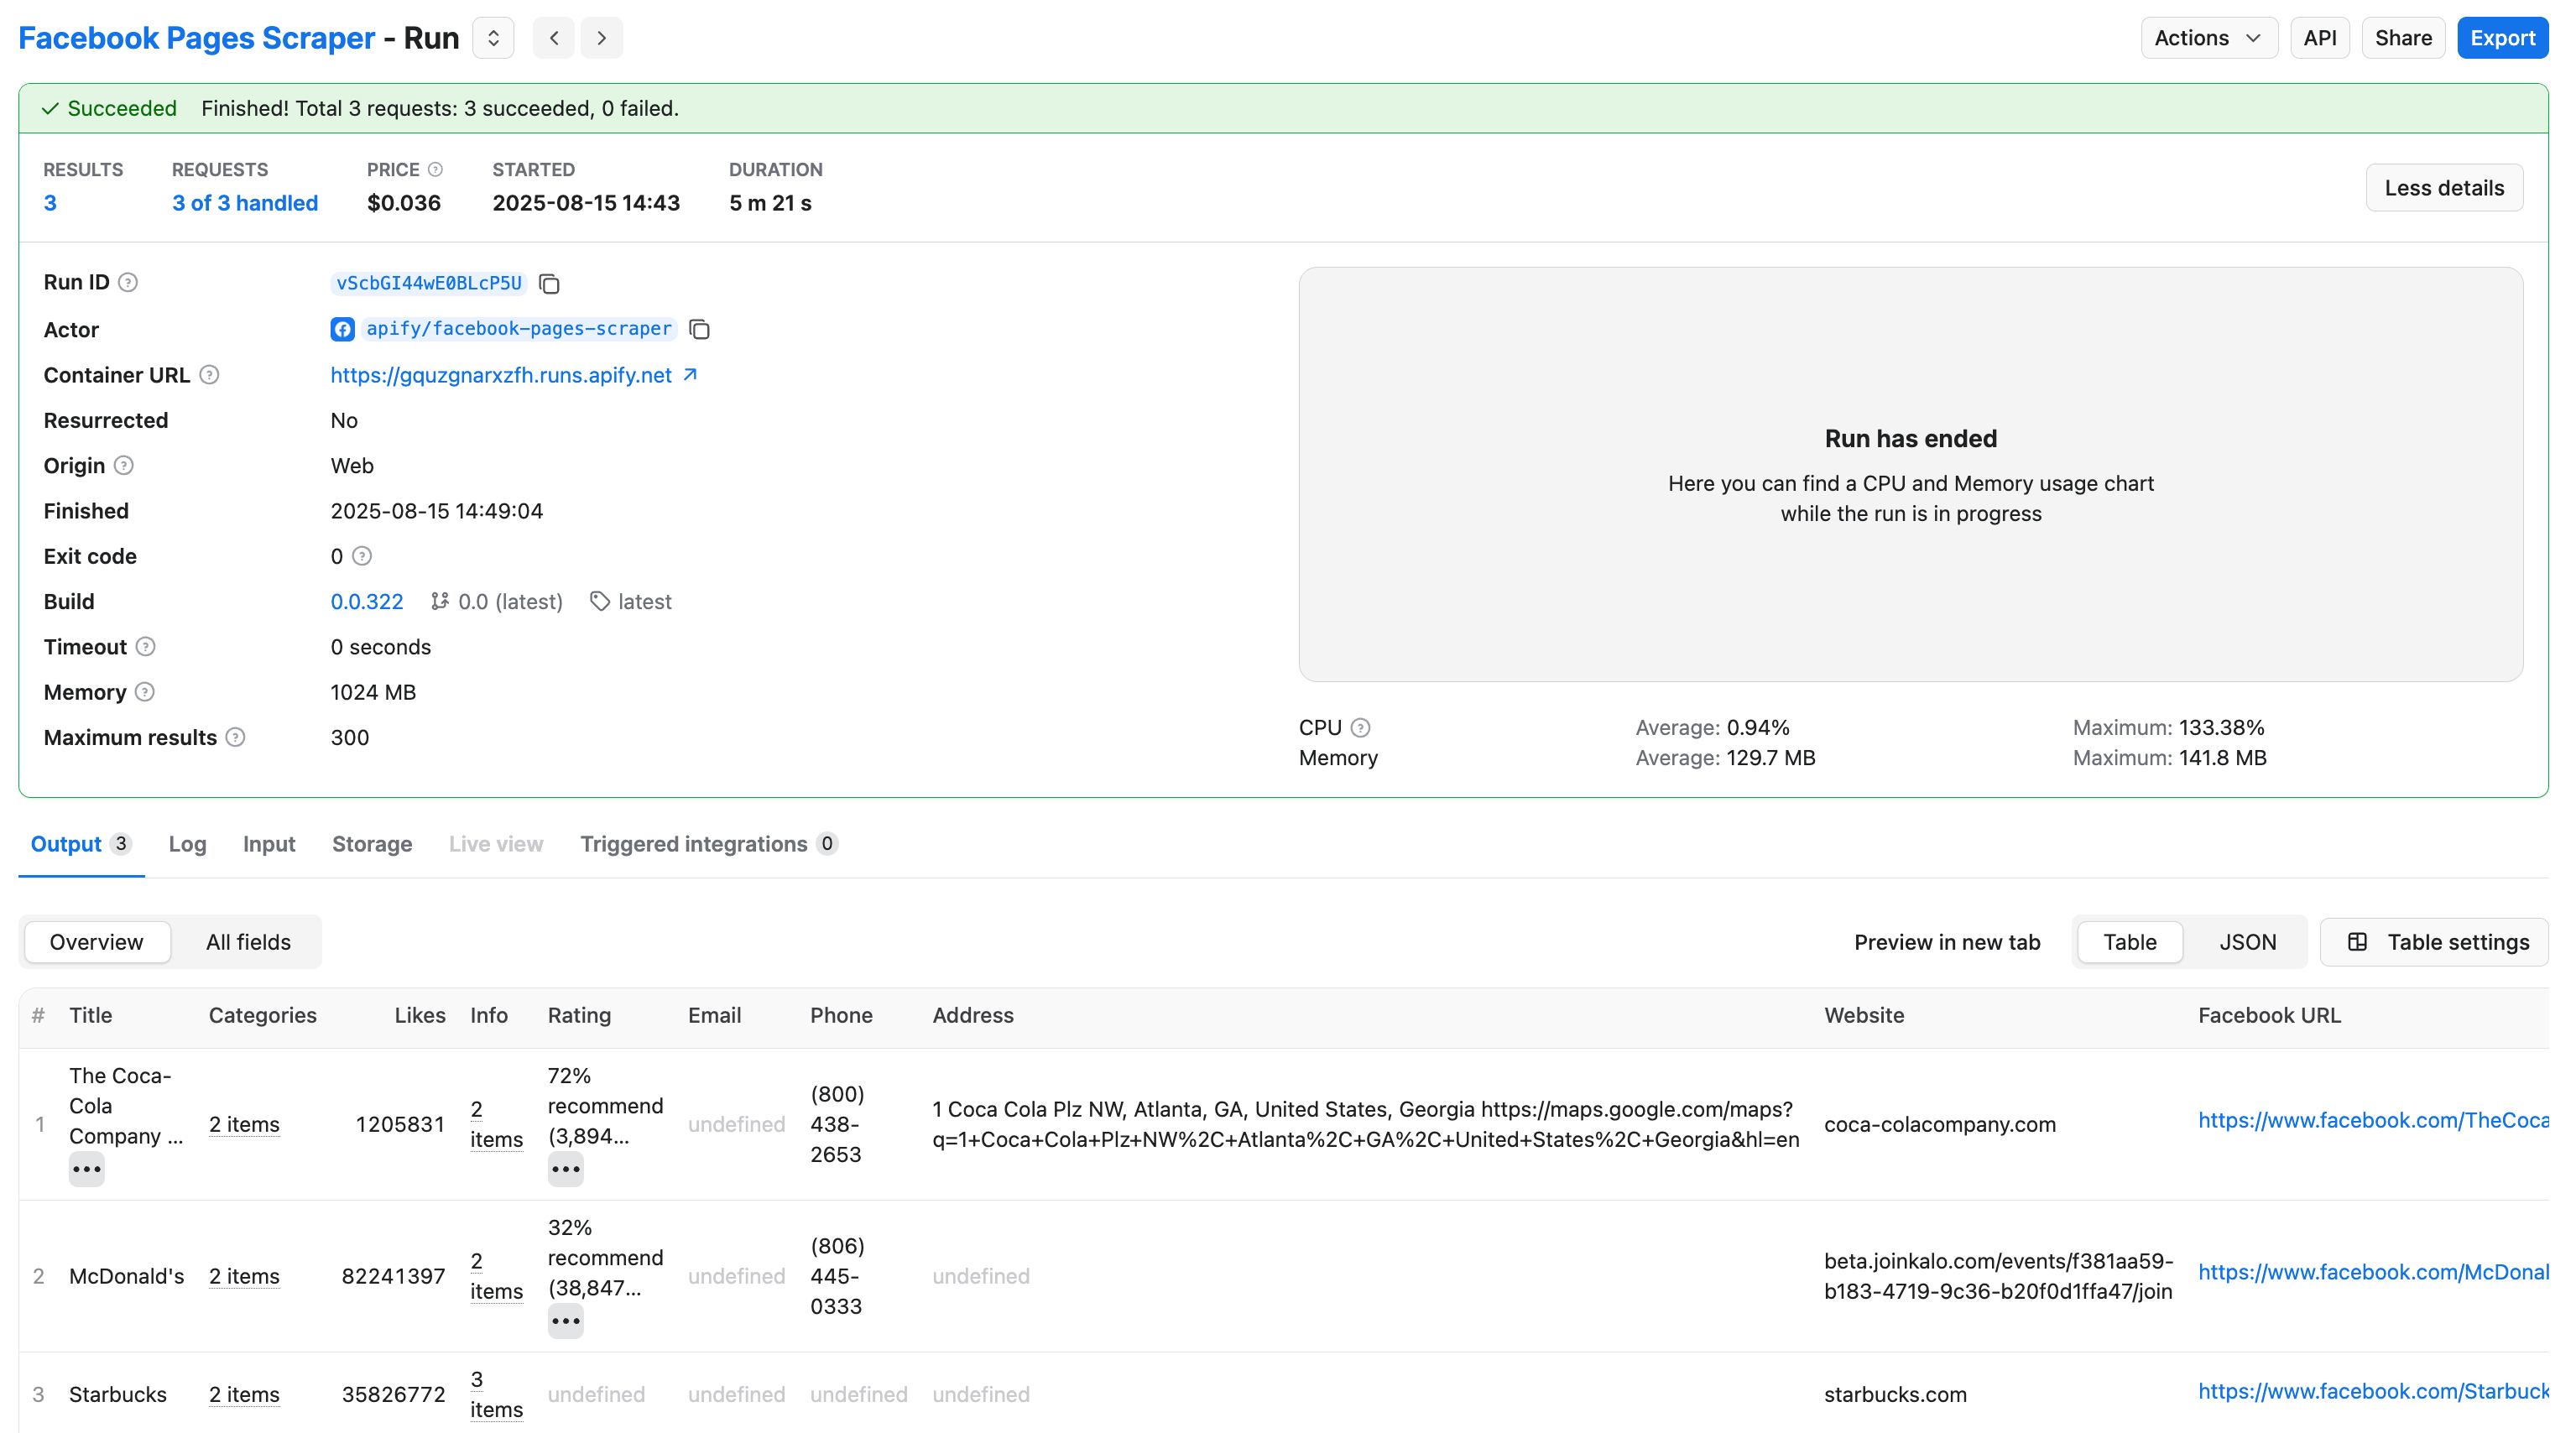The width and height of the screenshot is (2576, 1433).
Task: Click the Facebook logo next to the actor
Action: pyautogui.click(x=342, y=329)
